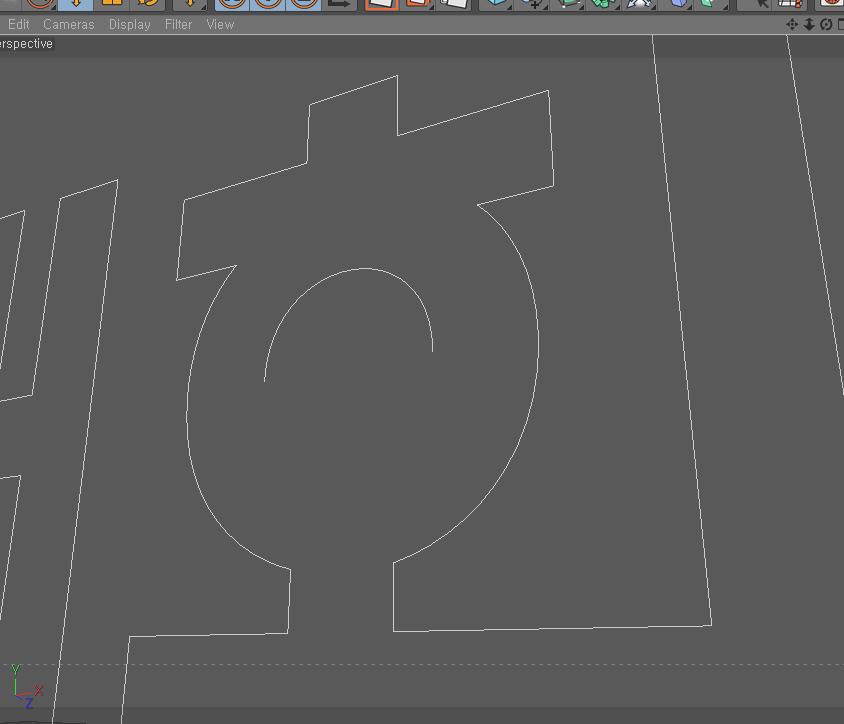This screenshot has height=724, width=844.
Task: Open the Render to Picture Viewer flyout
Action: (417, 4)
